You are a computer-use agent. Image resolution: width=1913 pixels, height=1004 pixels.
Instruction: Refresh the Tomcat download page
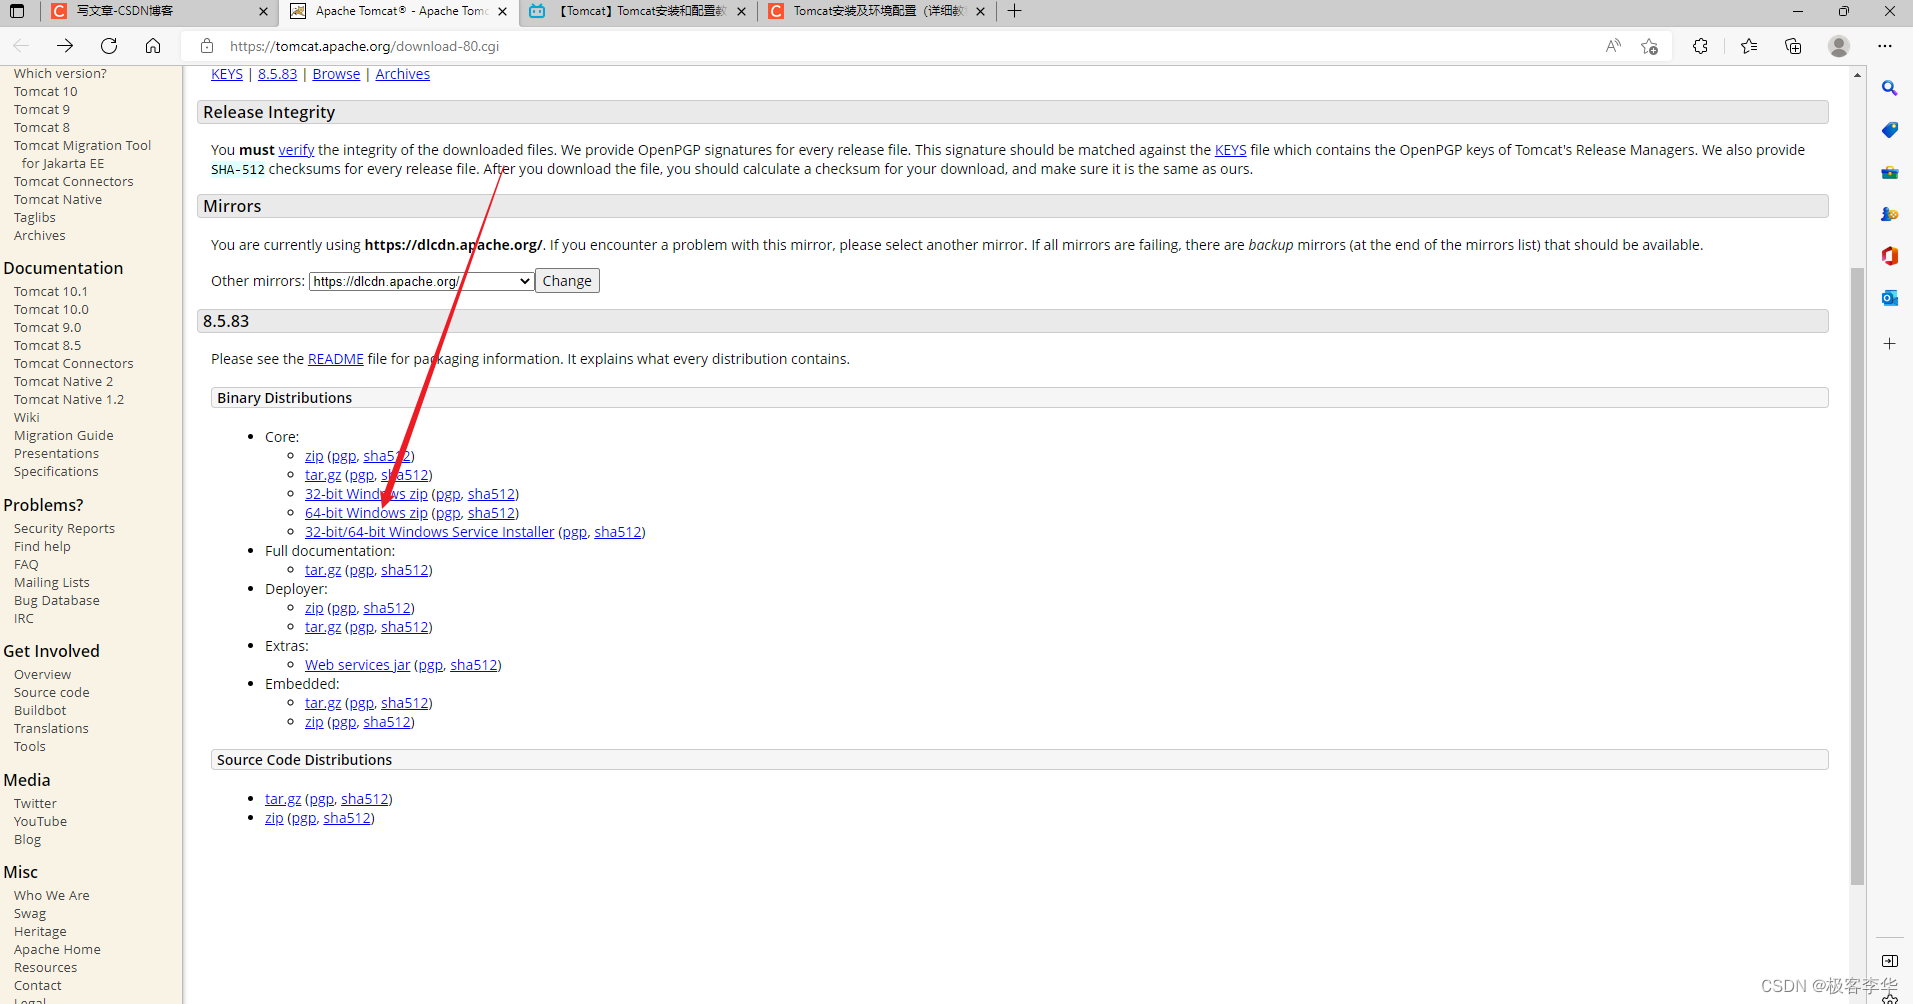click(x=109, y=46)
